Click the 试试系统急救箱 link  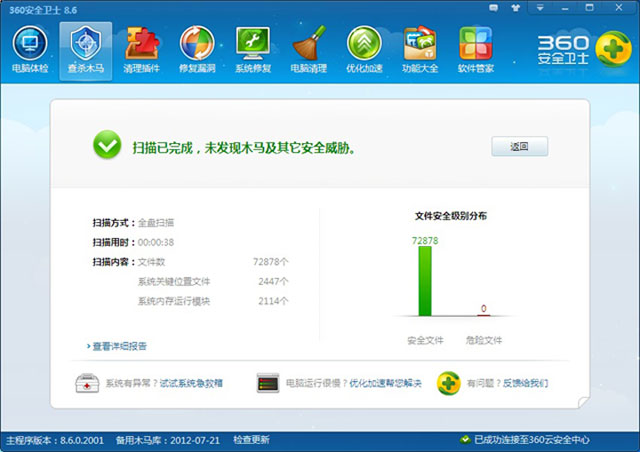[x=191, y=383]
